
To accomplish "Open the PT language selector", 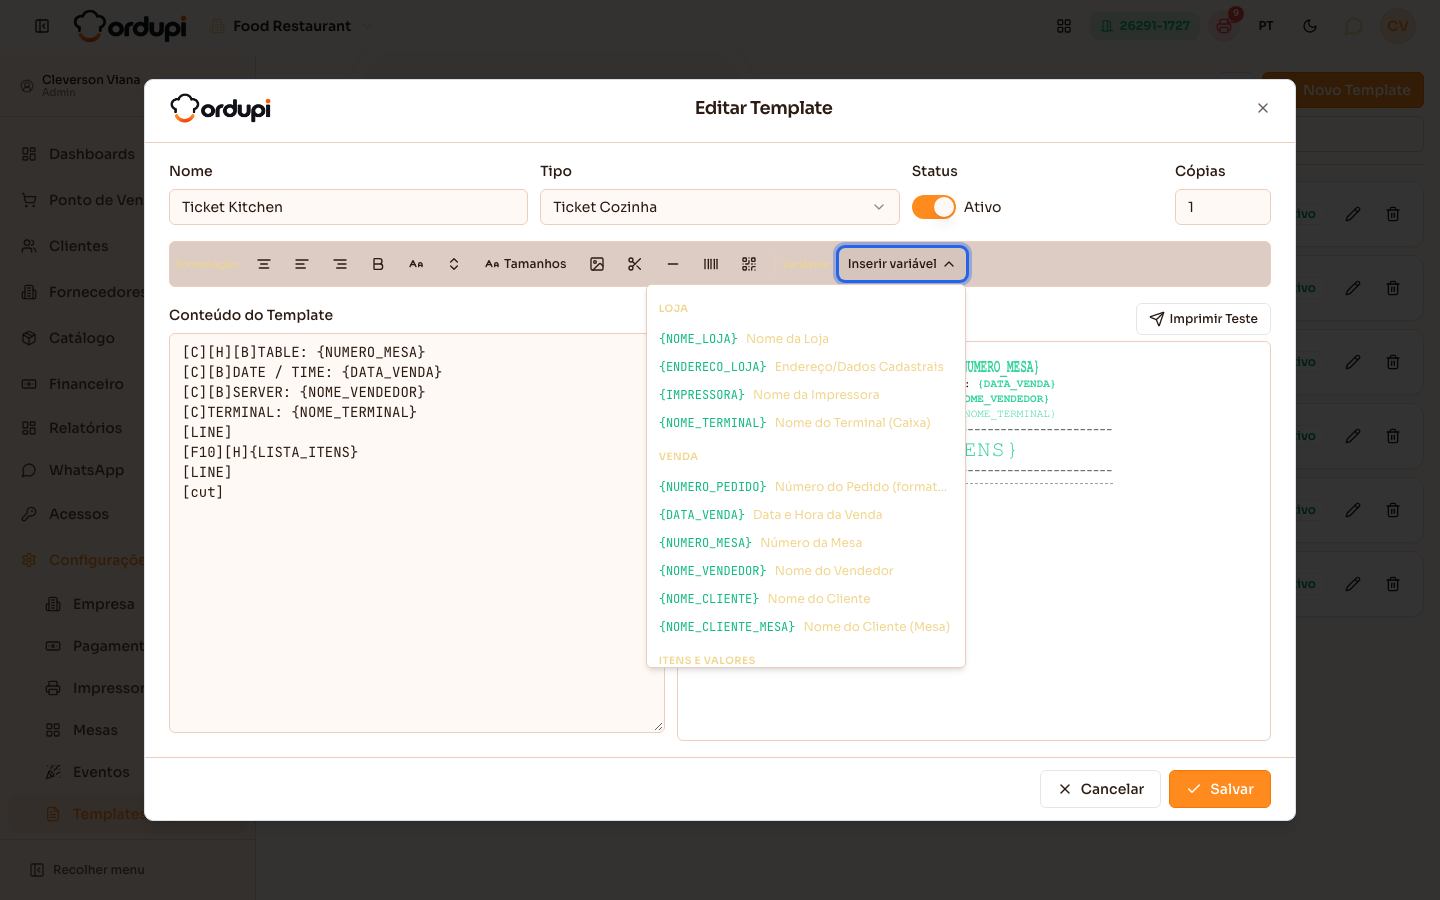I will pyautogui.click(x=1266, y=26).
